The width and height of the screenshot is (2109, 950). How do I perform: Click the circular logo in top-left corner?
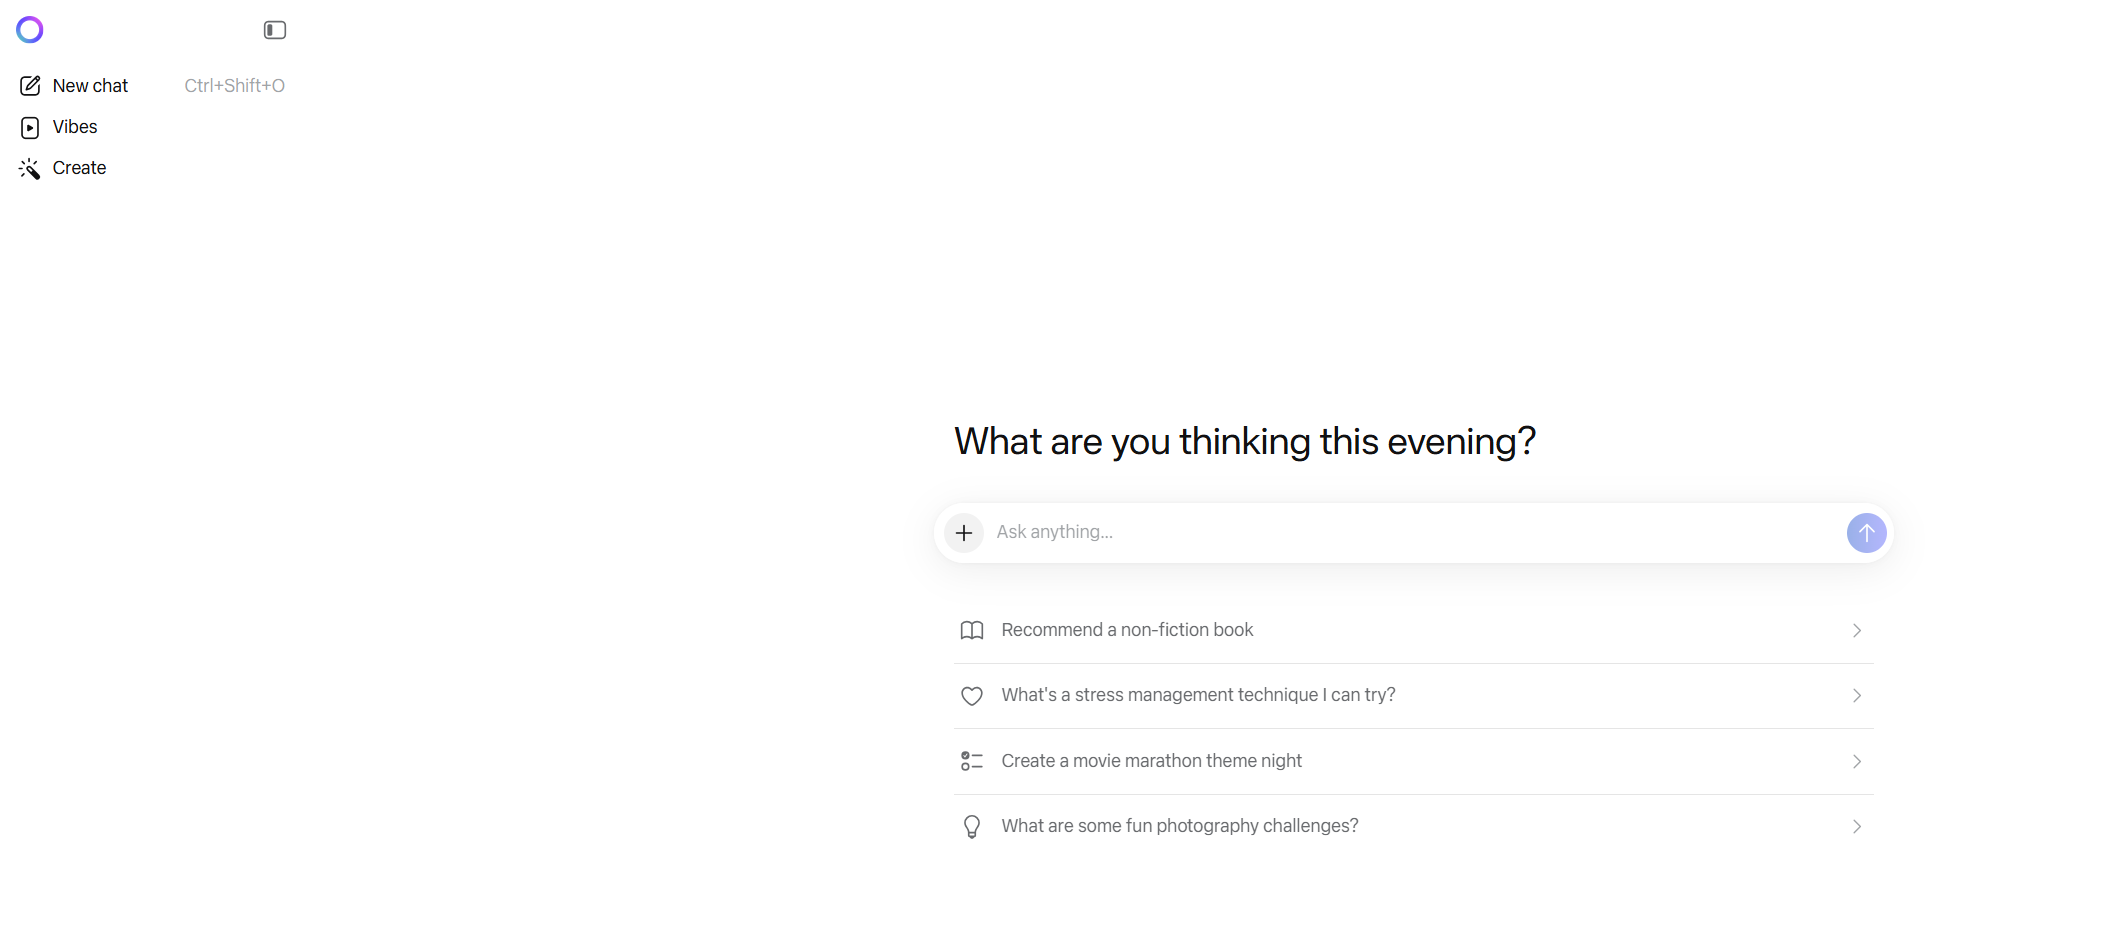coord(30,30)
